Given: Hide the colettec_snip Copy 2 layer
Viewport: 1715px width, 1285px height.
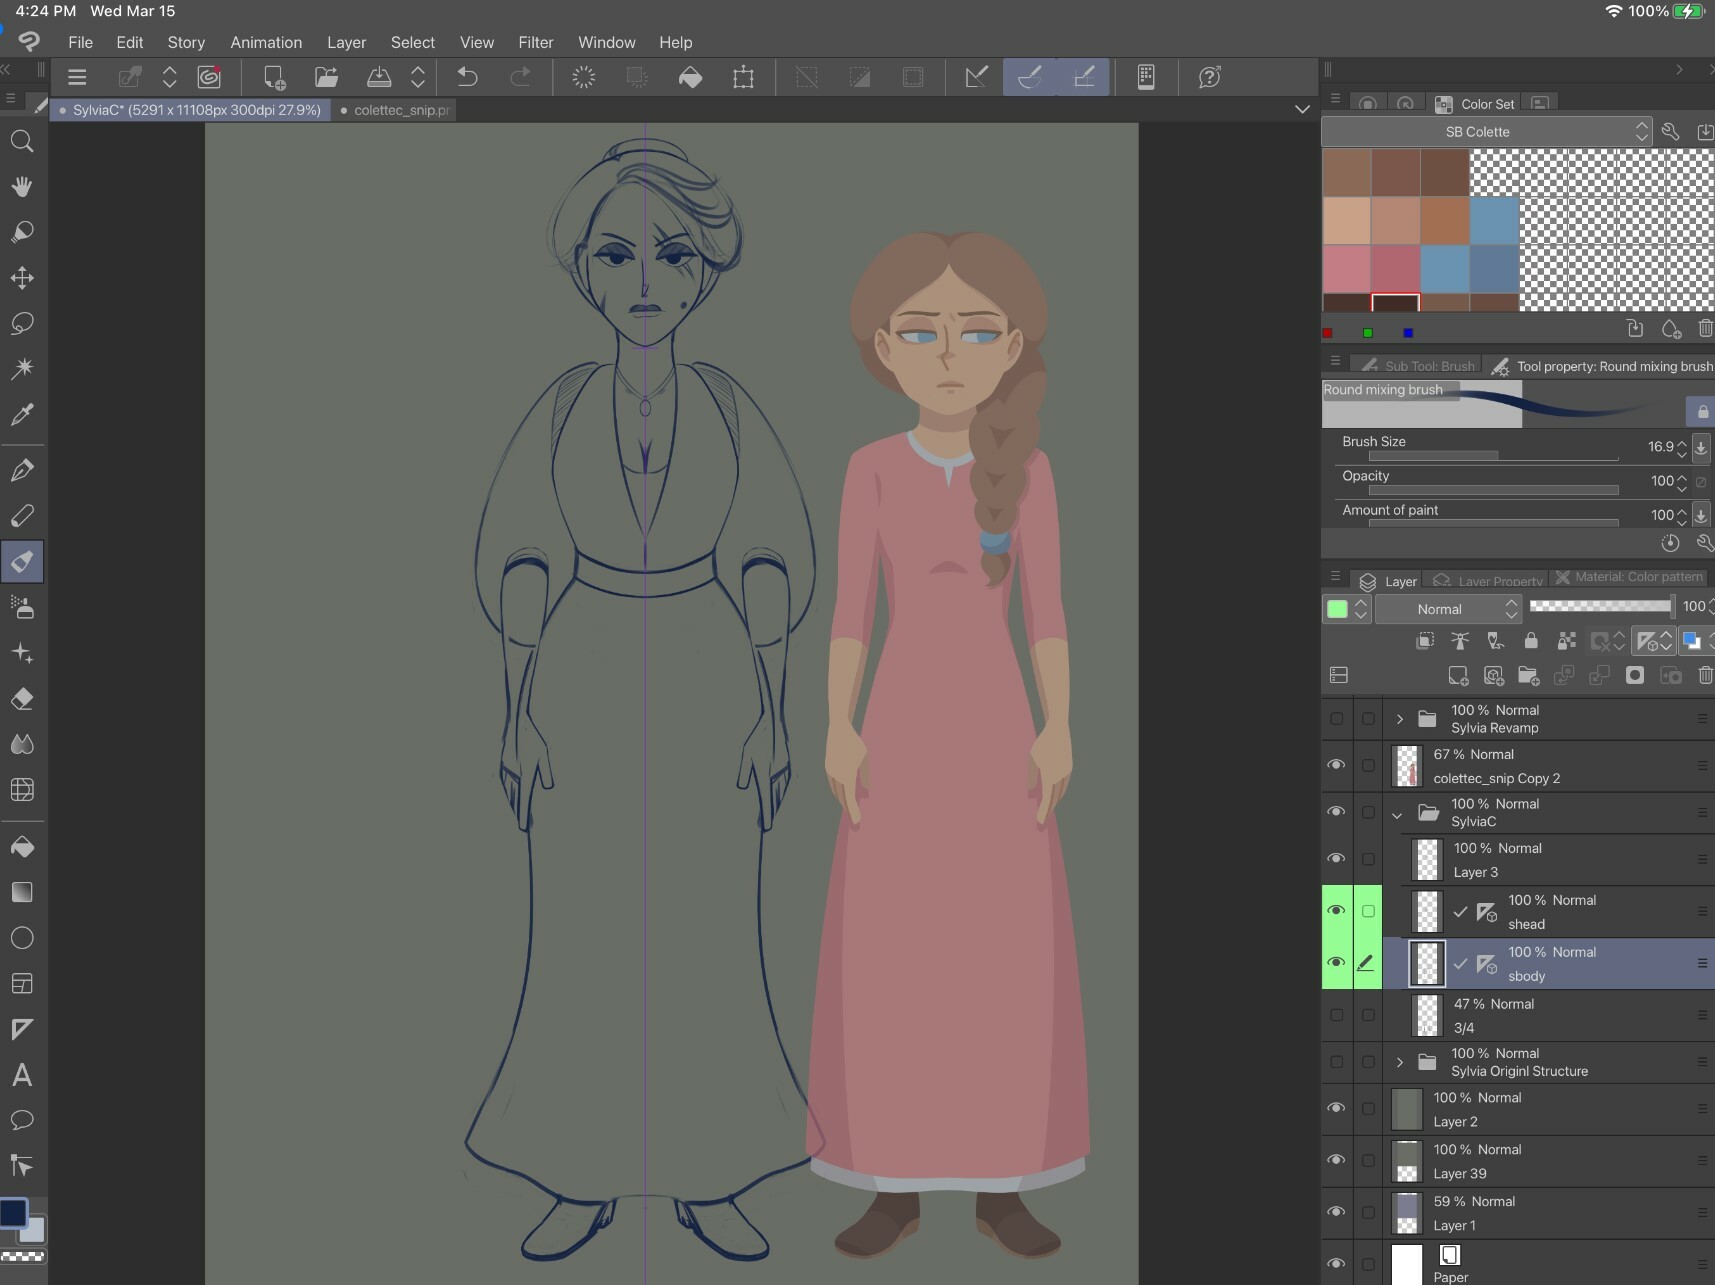Looking at the screenshot, I should coord(1336,765).
